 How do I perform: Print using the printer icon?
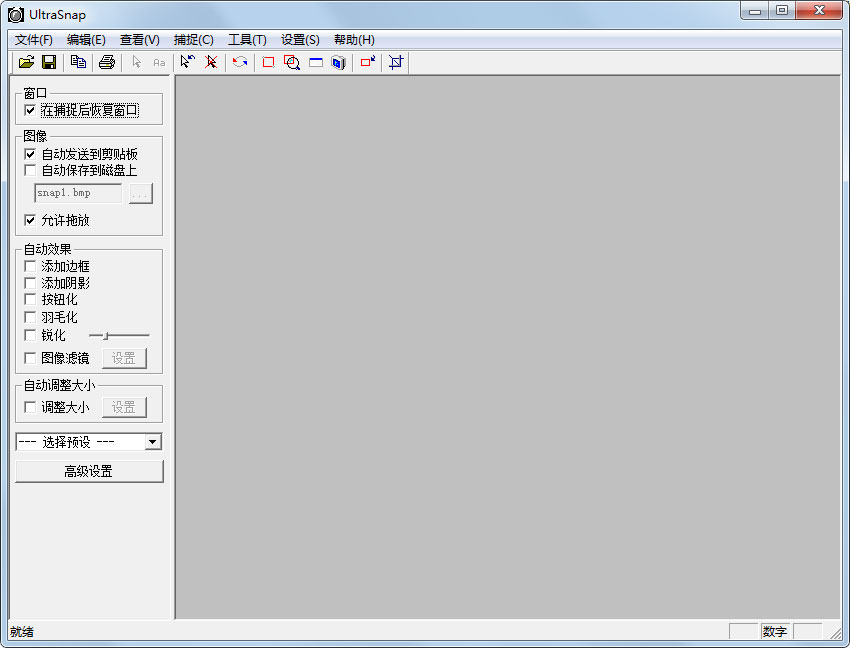pos(107,62)
